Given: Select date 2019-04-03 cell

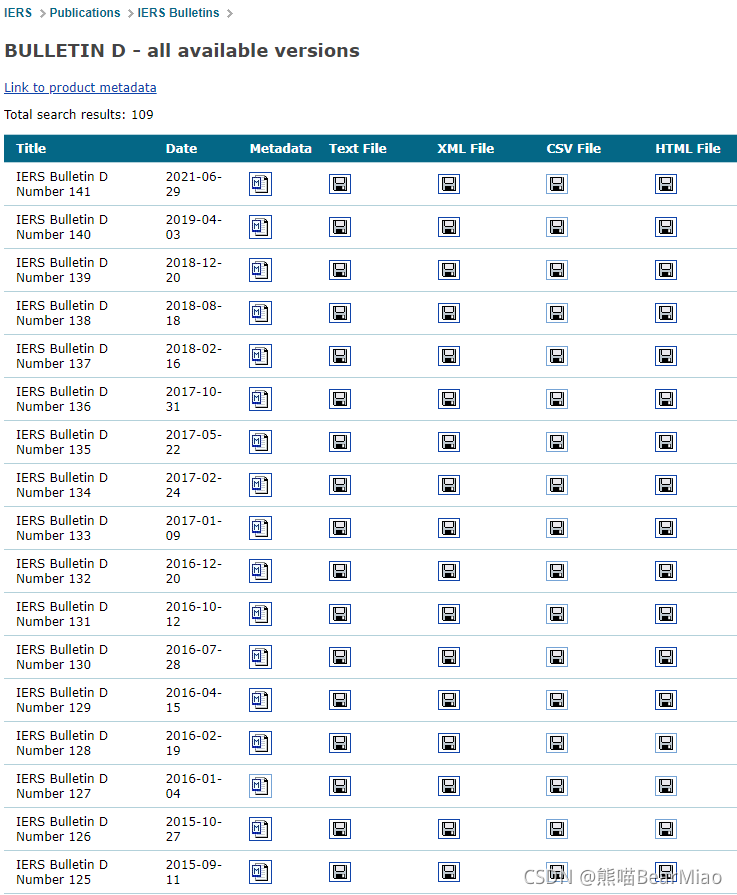Looking at the screenshot, I should tap(194, 227).
